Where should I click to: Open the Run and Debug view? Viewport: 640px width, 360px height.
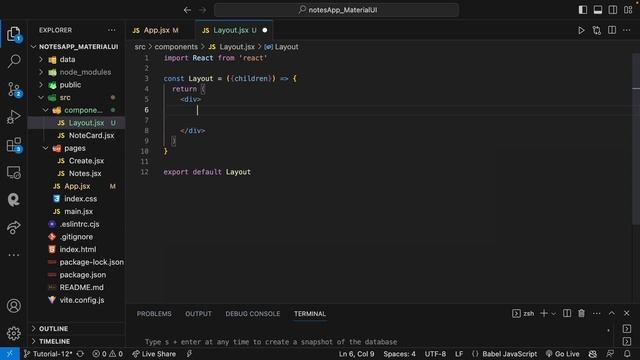point(14,117)
